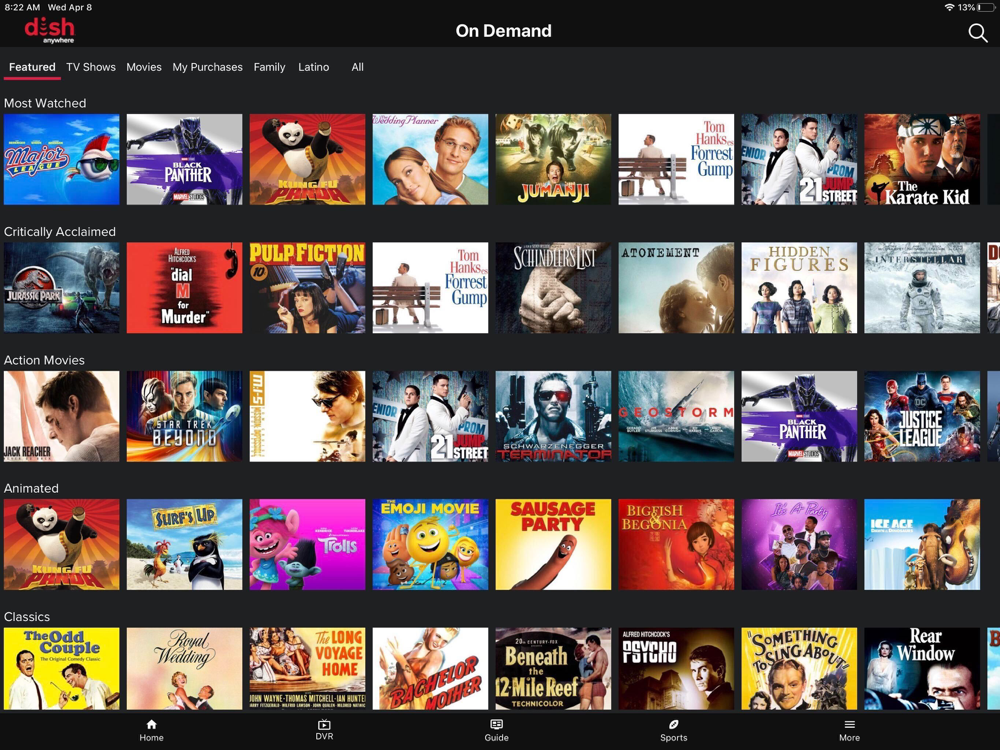Show the All category tab

click(x=357, y=67)
